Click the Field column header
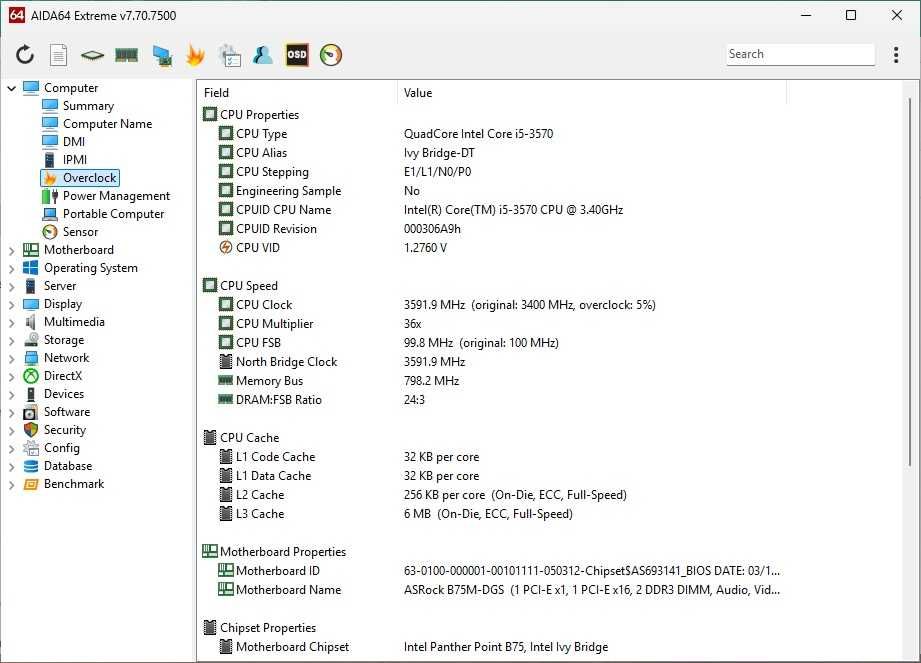This screenshot has width=921, height=663. pos(298,93)
